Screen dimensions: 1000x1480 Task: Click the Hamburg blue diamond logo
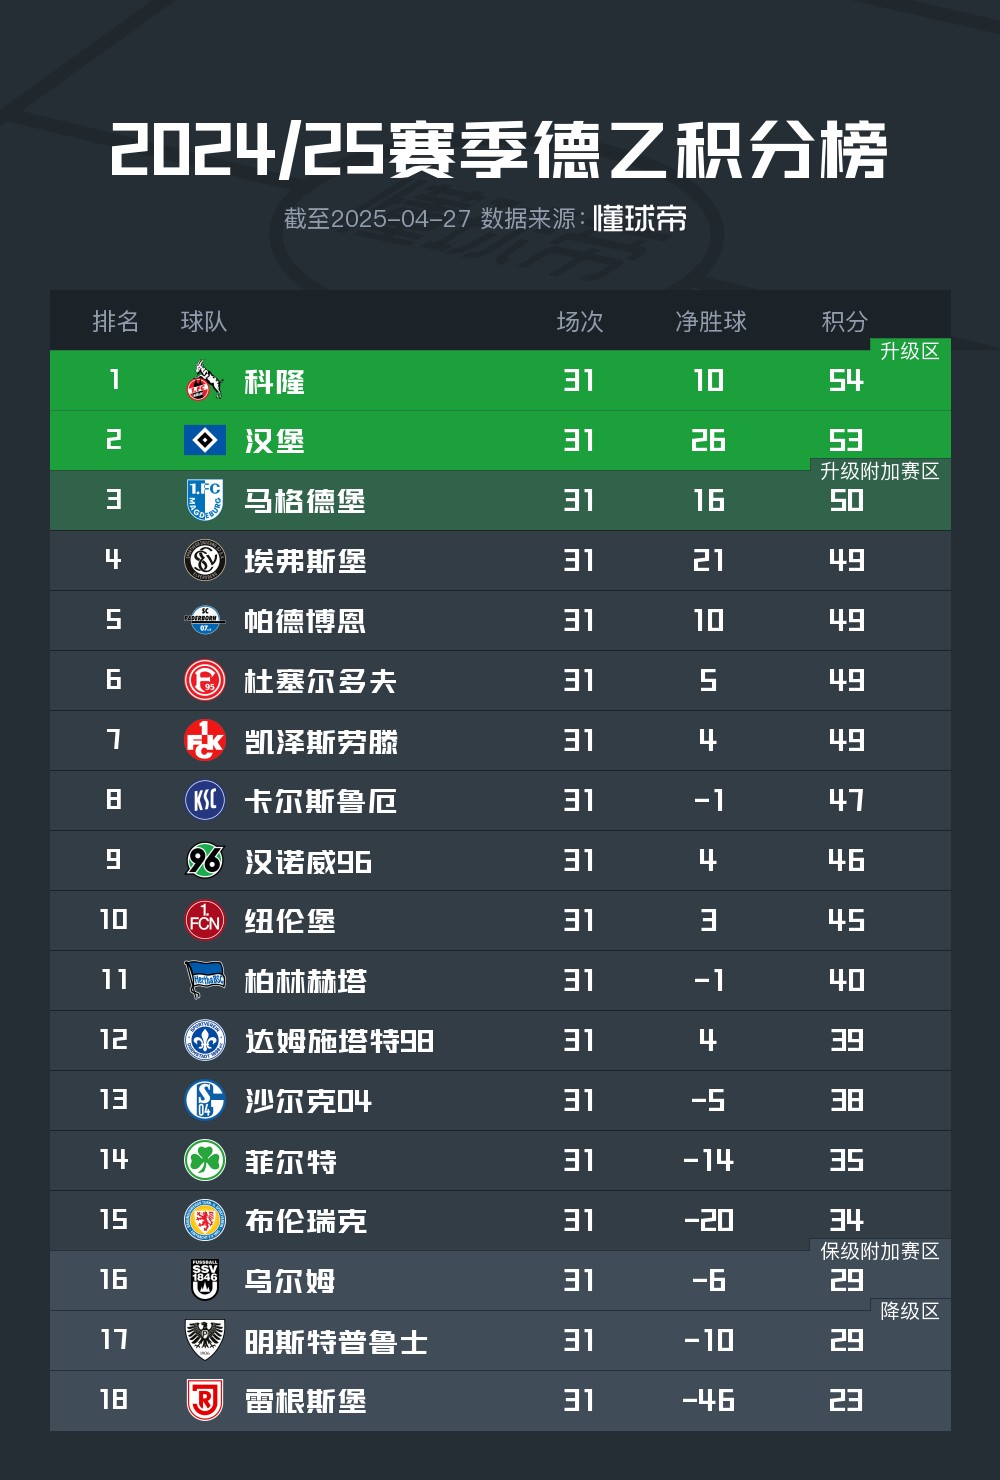point(205,440)
